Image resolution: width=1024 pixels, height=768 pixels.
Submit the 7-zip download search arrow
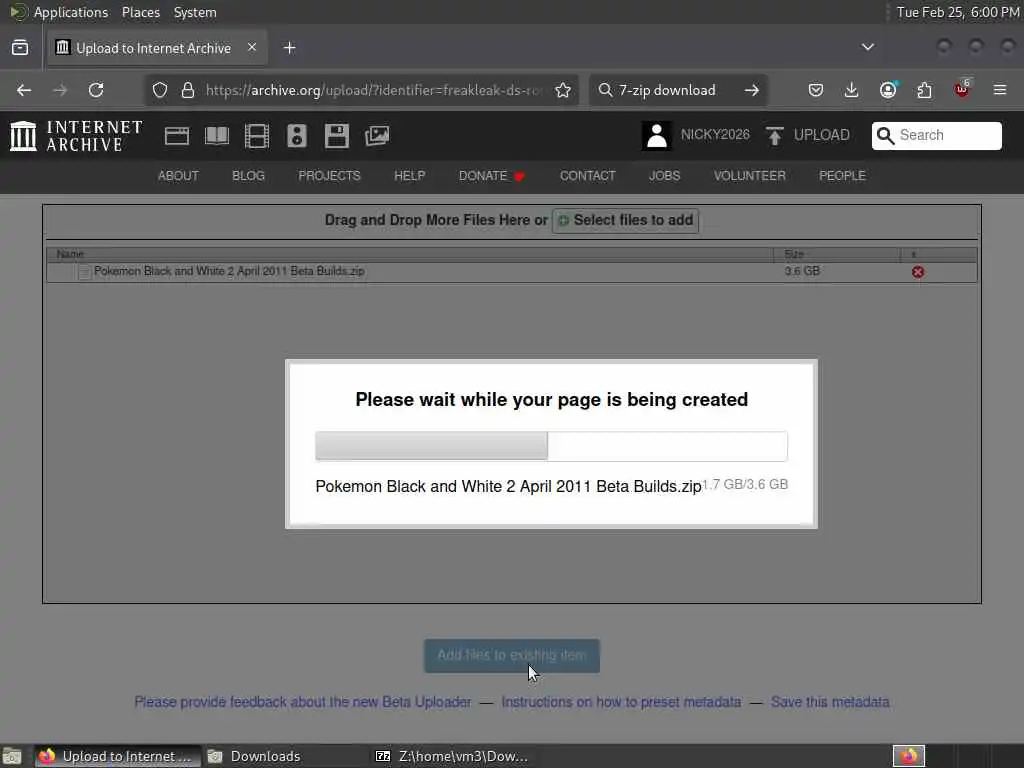click(752, 90)
